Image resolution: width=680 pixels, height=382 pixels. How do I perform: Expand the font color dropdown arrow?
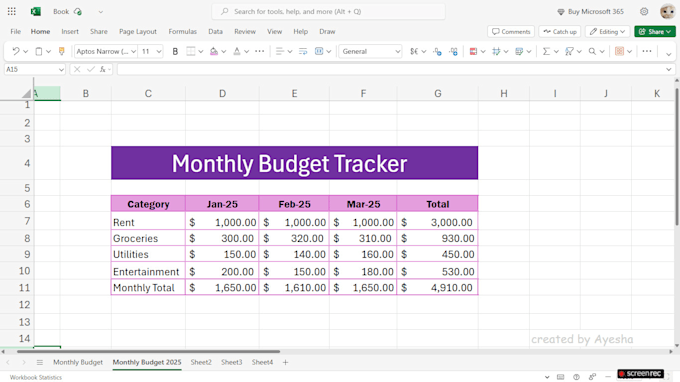pos(246,52)
